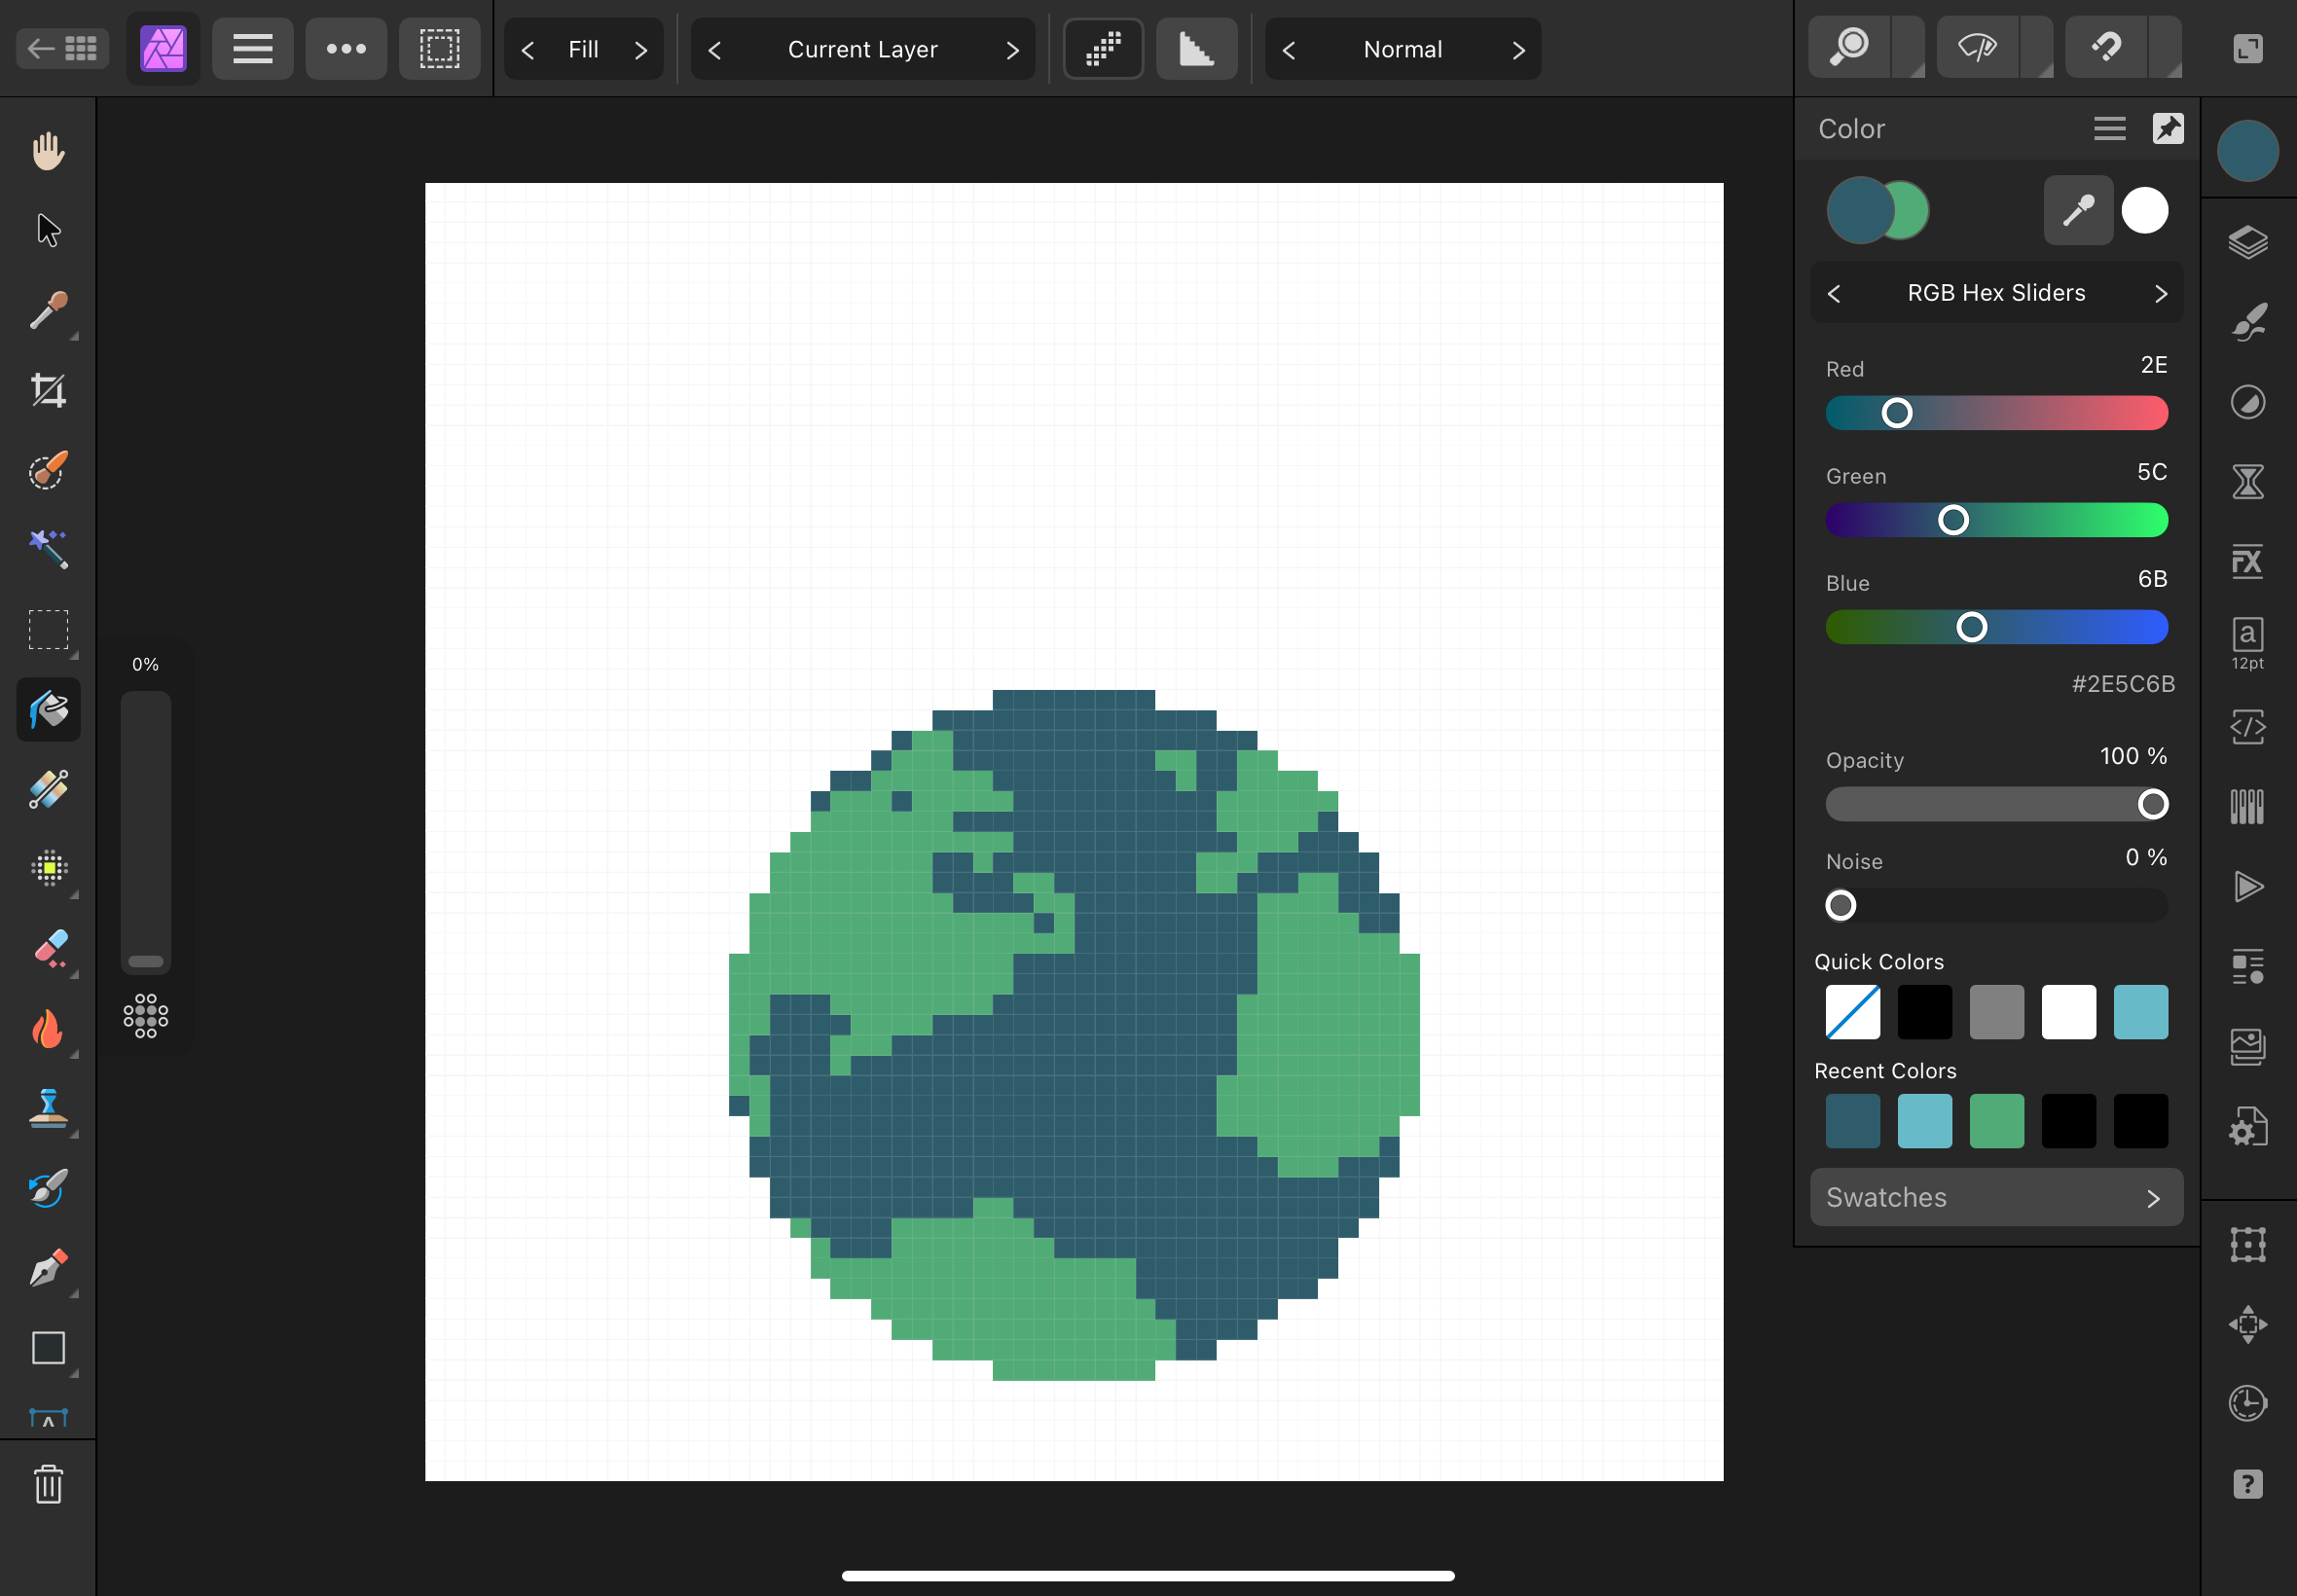
Task: Activate the color picker eyedropper button
Action: [x=2078, y=211]
